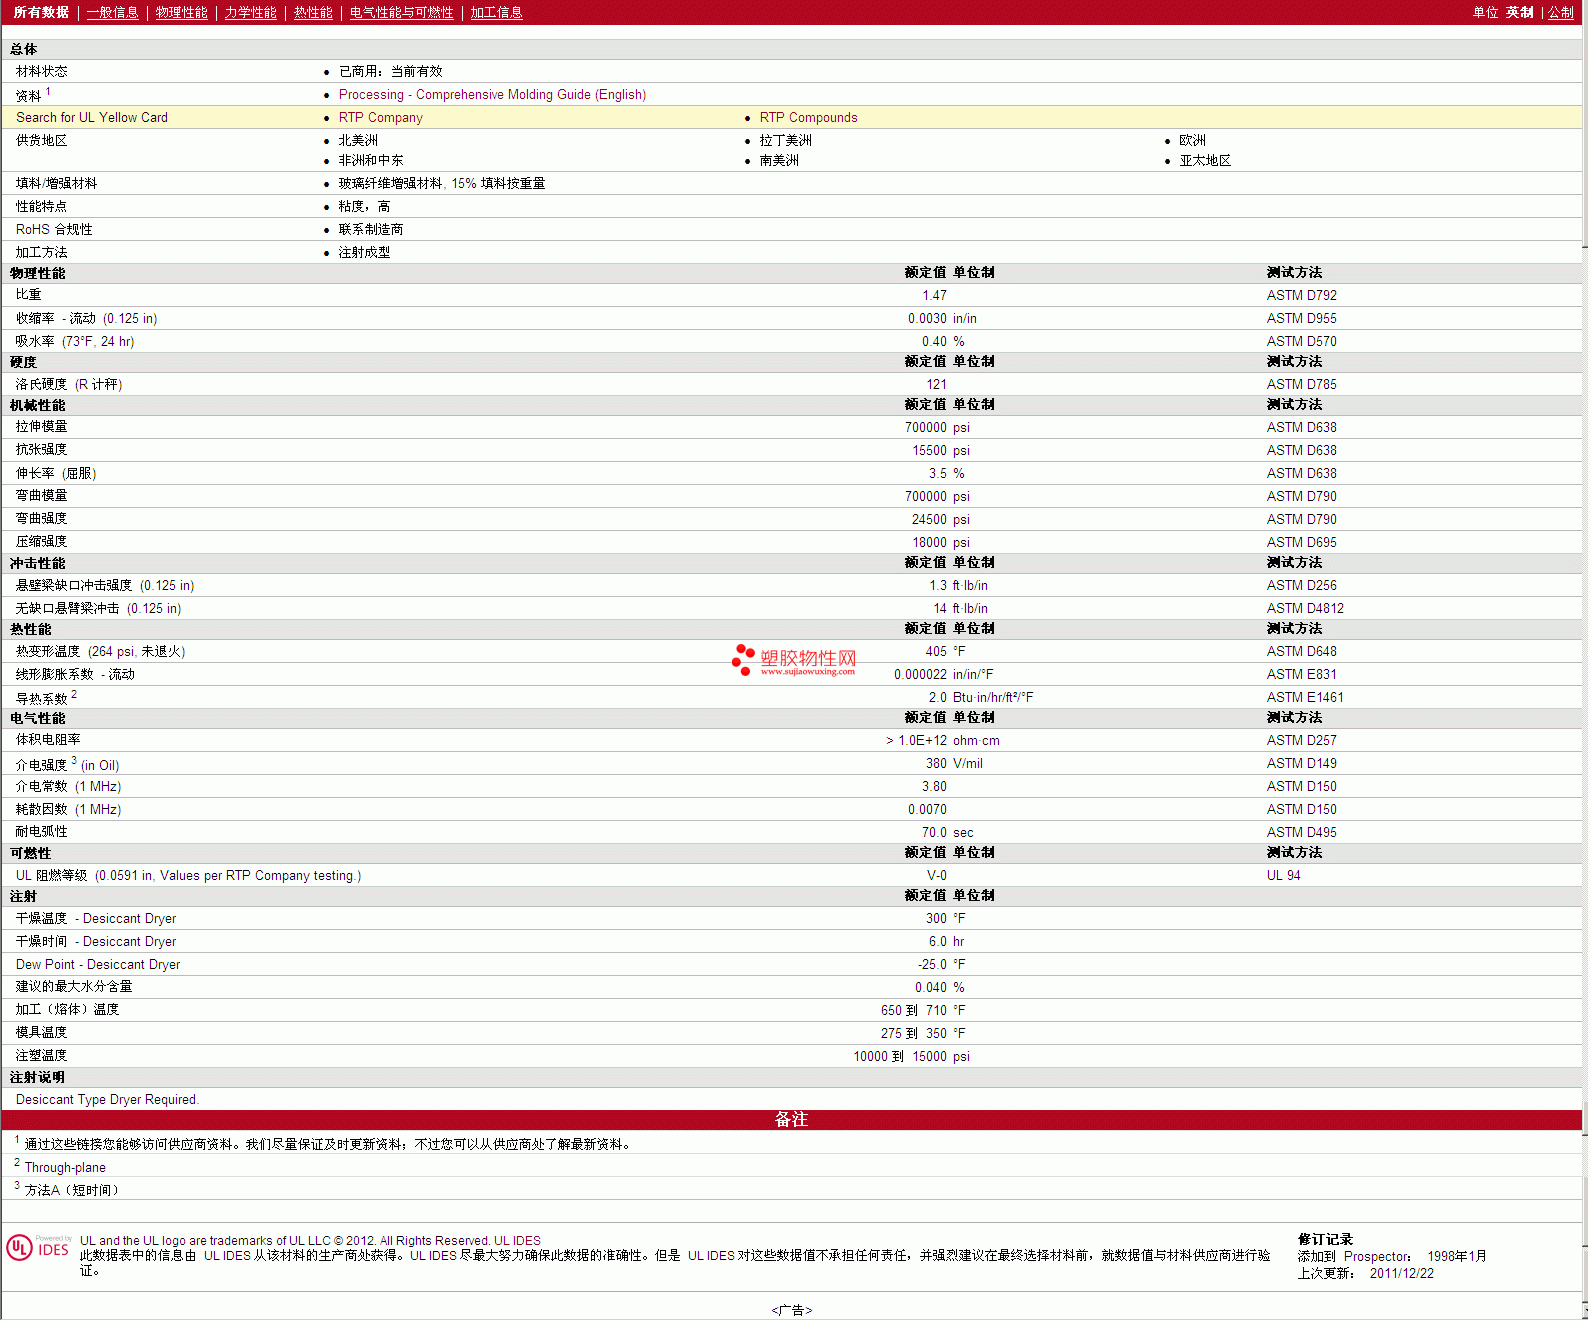Click Search for UL Yellow Card
Screen dimensions: 1588x1321
[x=92, y=118]
